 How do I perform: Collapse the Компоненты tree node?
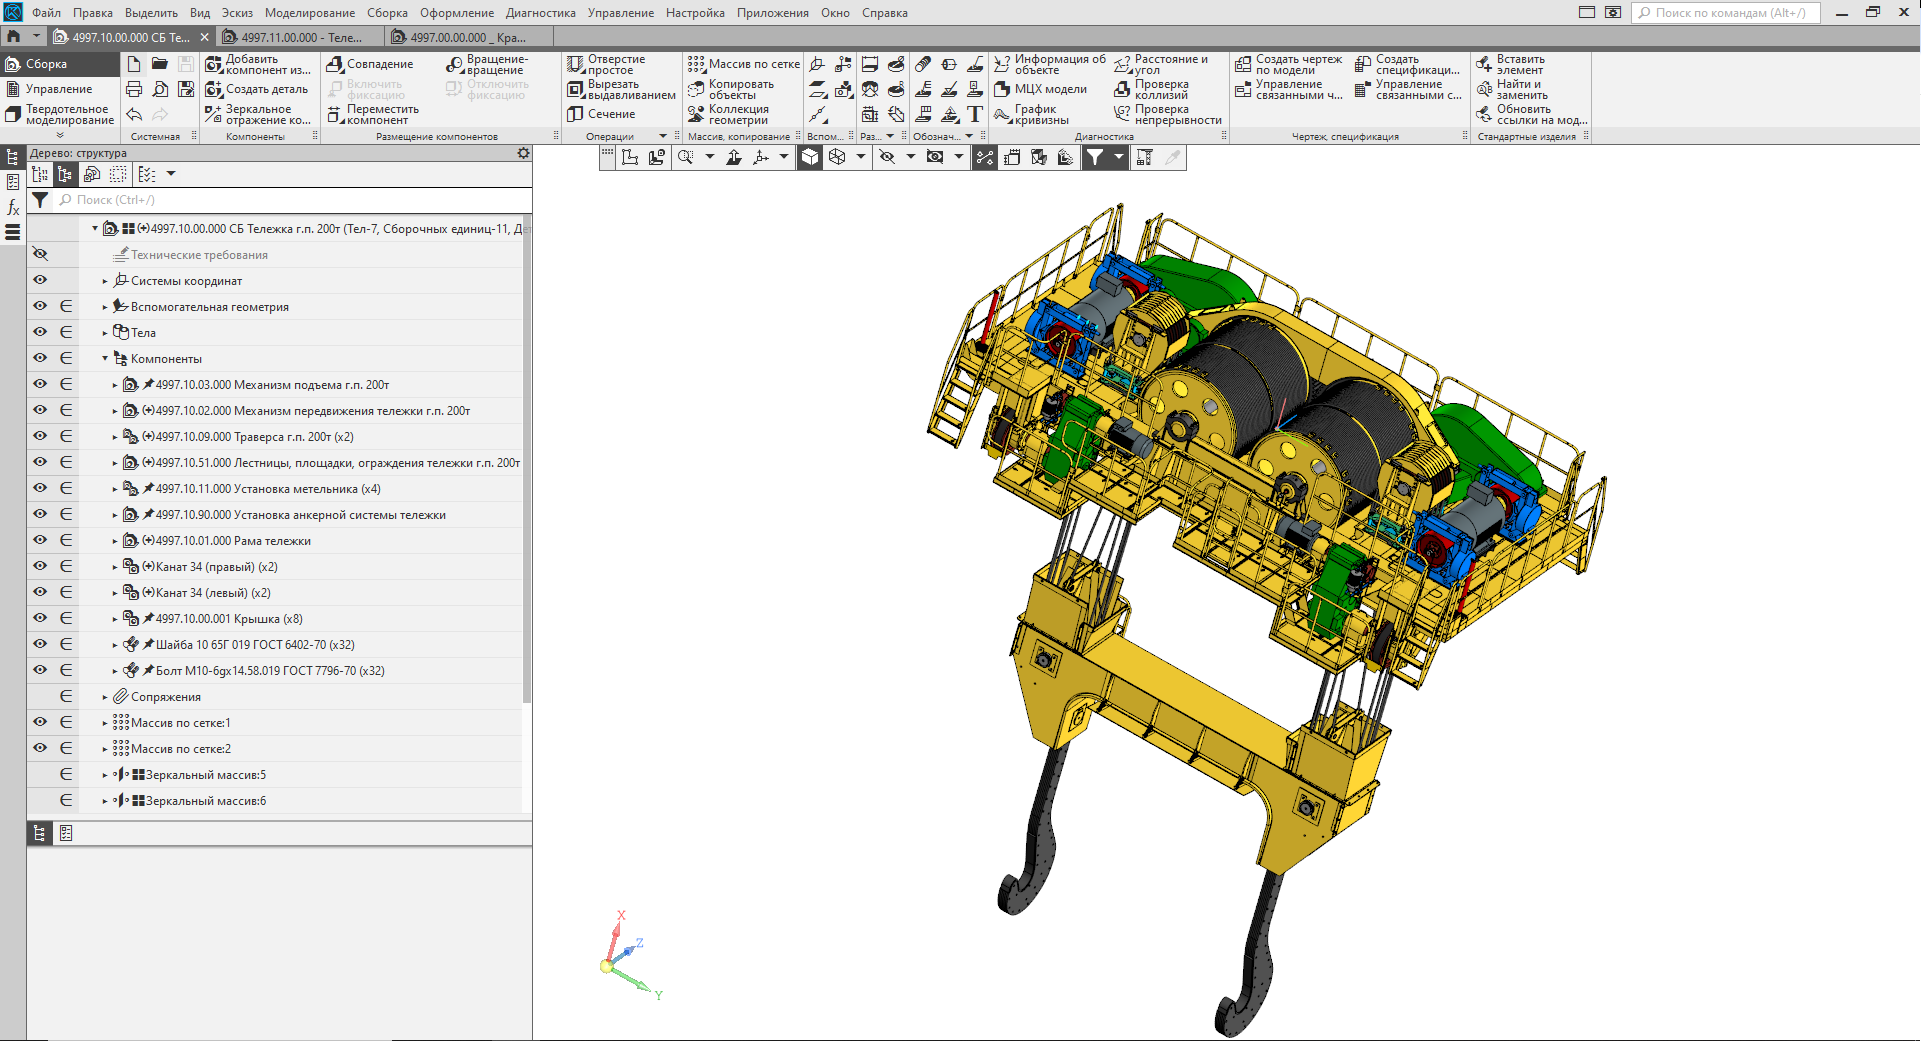(x=105, y=359)
